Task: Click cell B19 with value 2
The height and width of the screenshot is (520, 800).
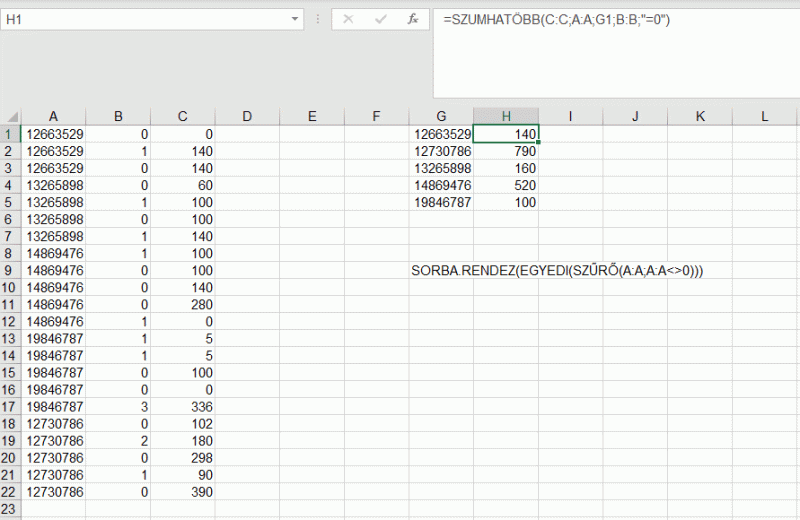Action: [x=118, y=441]
